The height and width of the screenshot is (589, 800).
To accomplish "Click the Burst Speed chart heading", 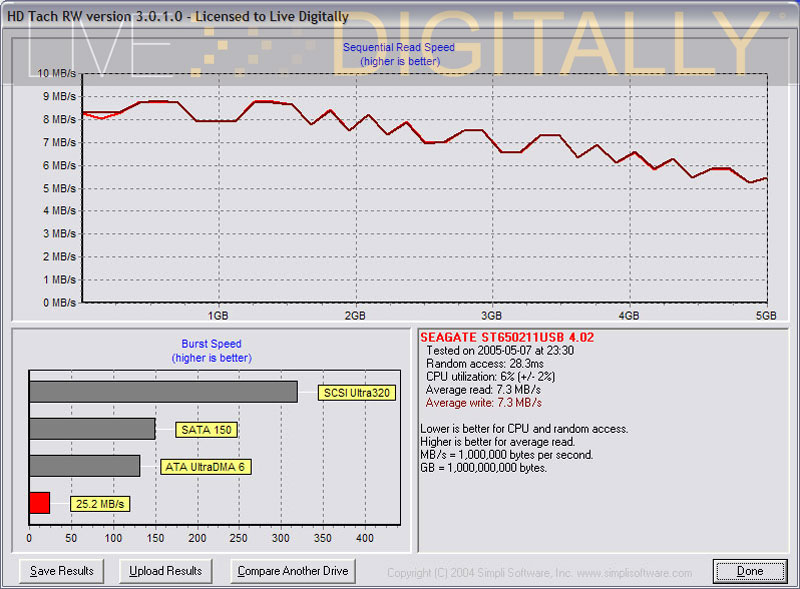I will (211, 344).
